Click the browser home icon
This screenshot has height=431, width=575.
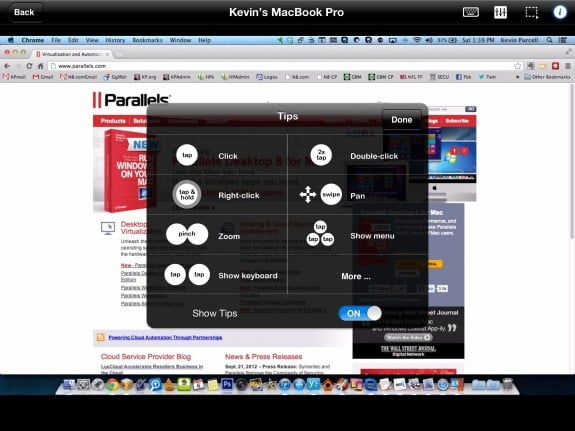coord(41,66)
